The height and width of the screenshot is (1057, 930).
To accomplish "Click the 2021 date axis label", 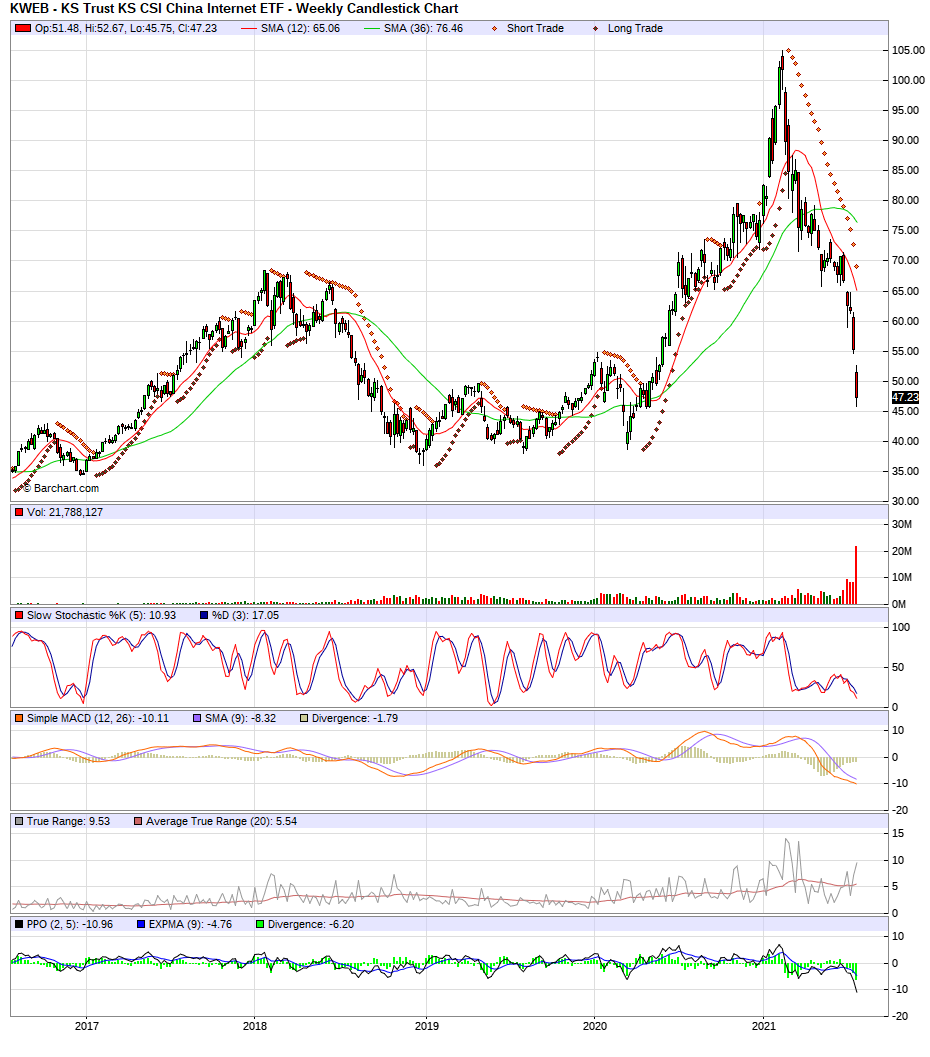I will [764, 1026].
